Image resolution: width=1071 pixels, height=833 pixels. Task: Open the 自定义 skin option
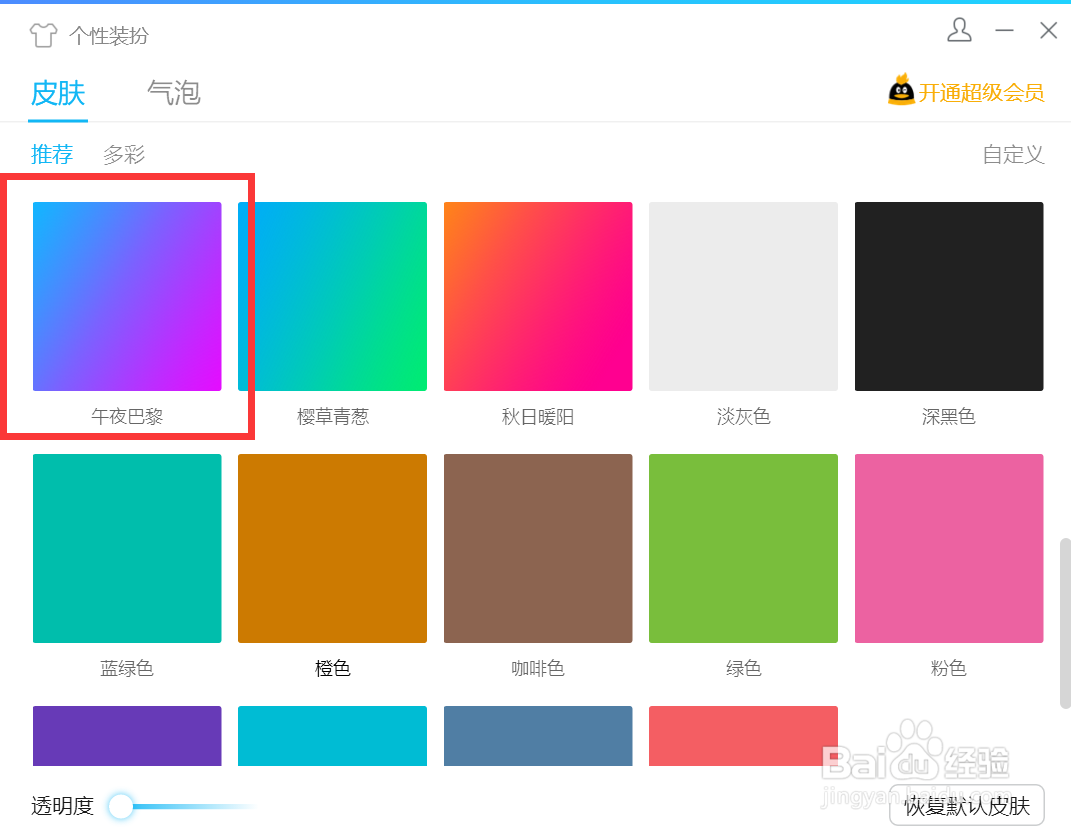1014,154
